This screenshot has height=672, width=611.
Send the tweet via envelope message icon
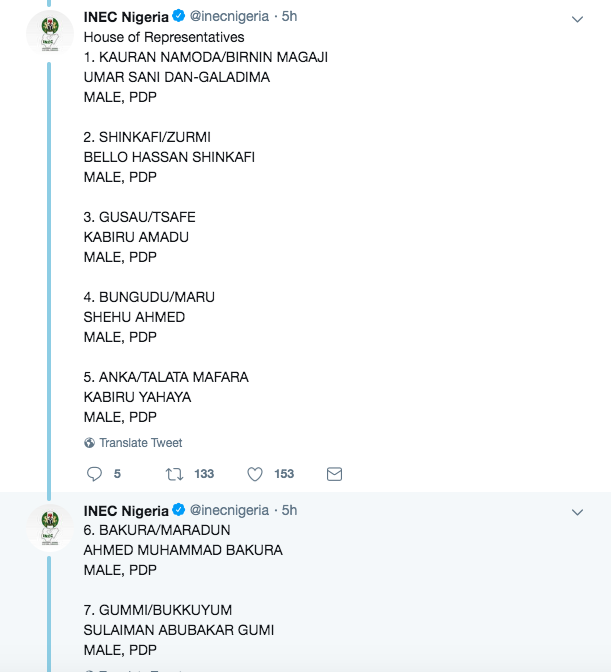pyautogui.click(x=334, y=474)
